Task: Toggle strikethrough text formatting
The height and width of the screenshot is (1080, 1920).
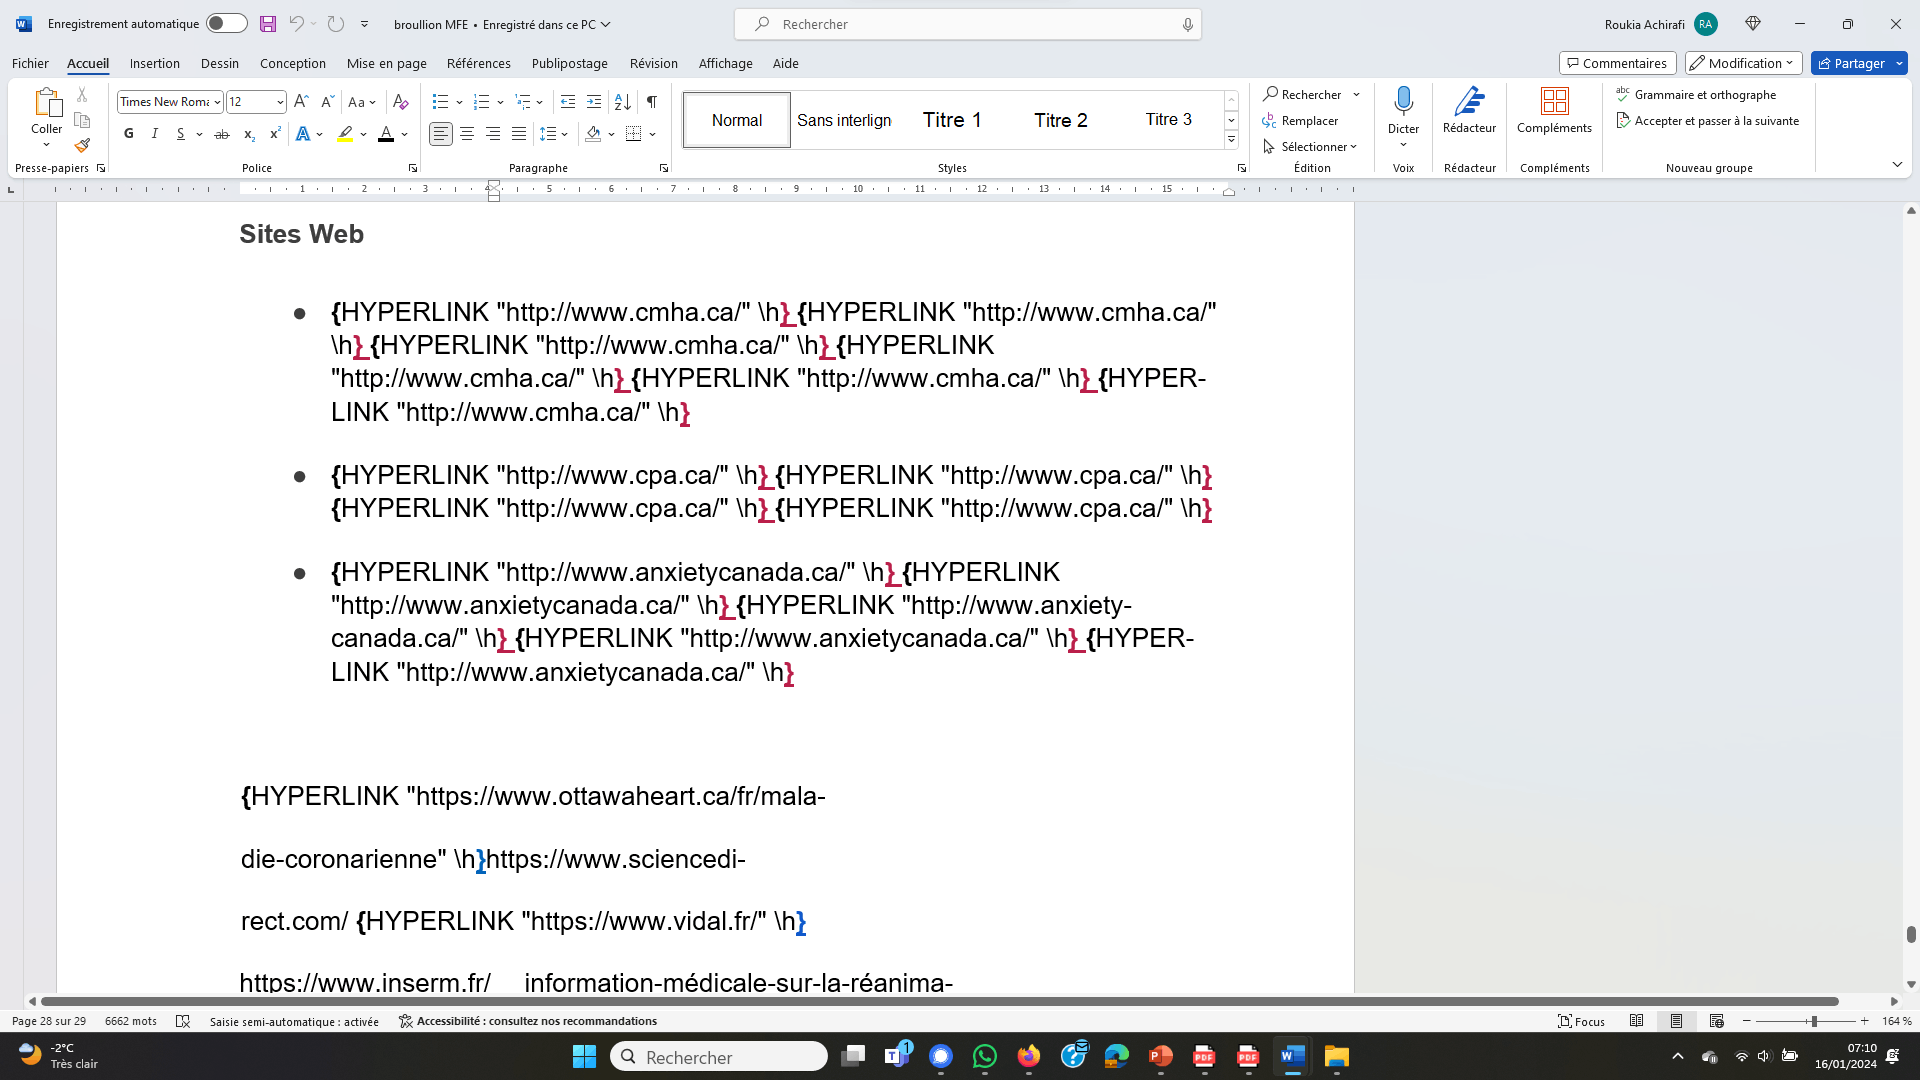Action: 222,134
